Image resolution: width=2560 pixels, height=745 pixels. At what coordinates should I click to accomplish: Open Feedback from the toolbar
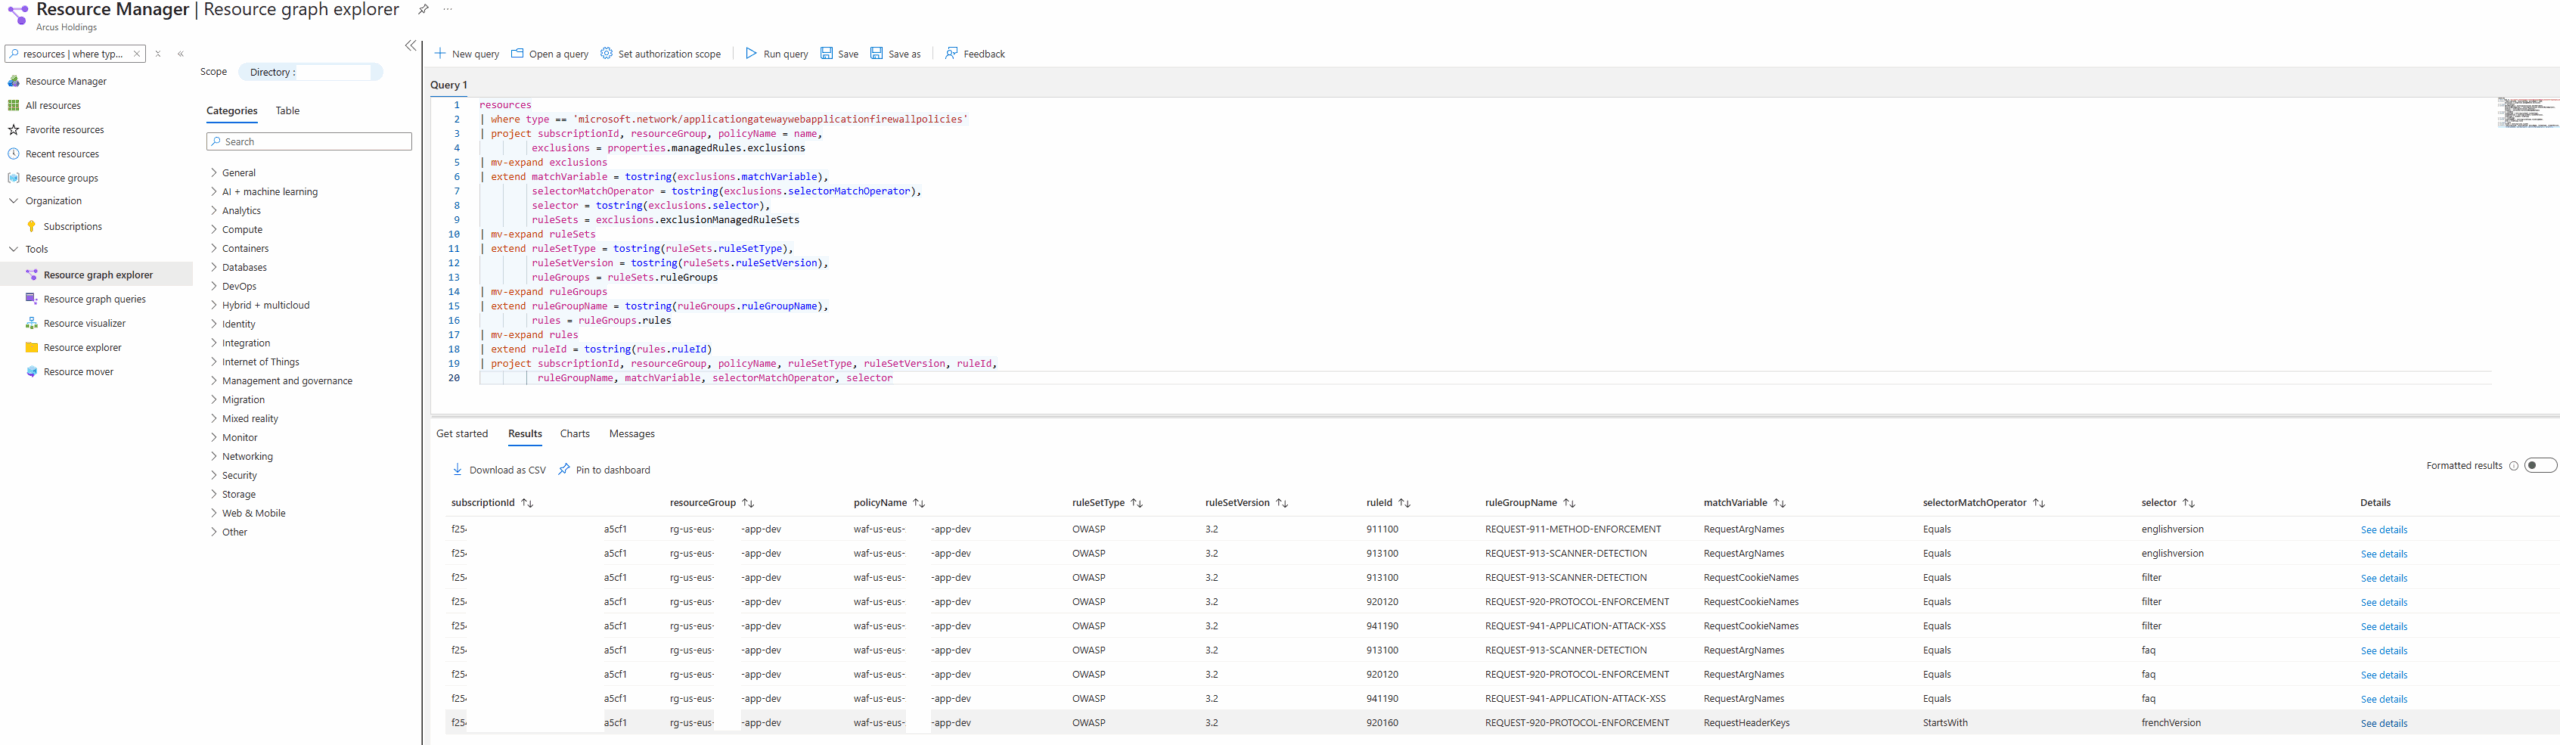pyautogui.click(x=975, y=54)
